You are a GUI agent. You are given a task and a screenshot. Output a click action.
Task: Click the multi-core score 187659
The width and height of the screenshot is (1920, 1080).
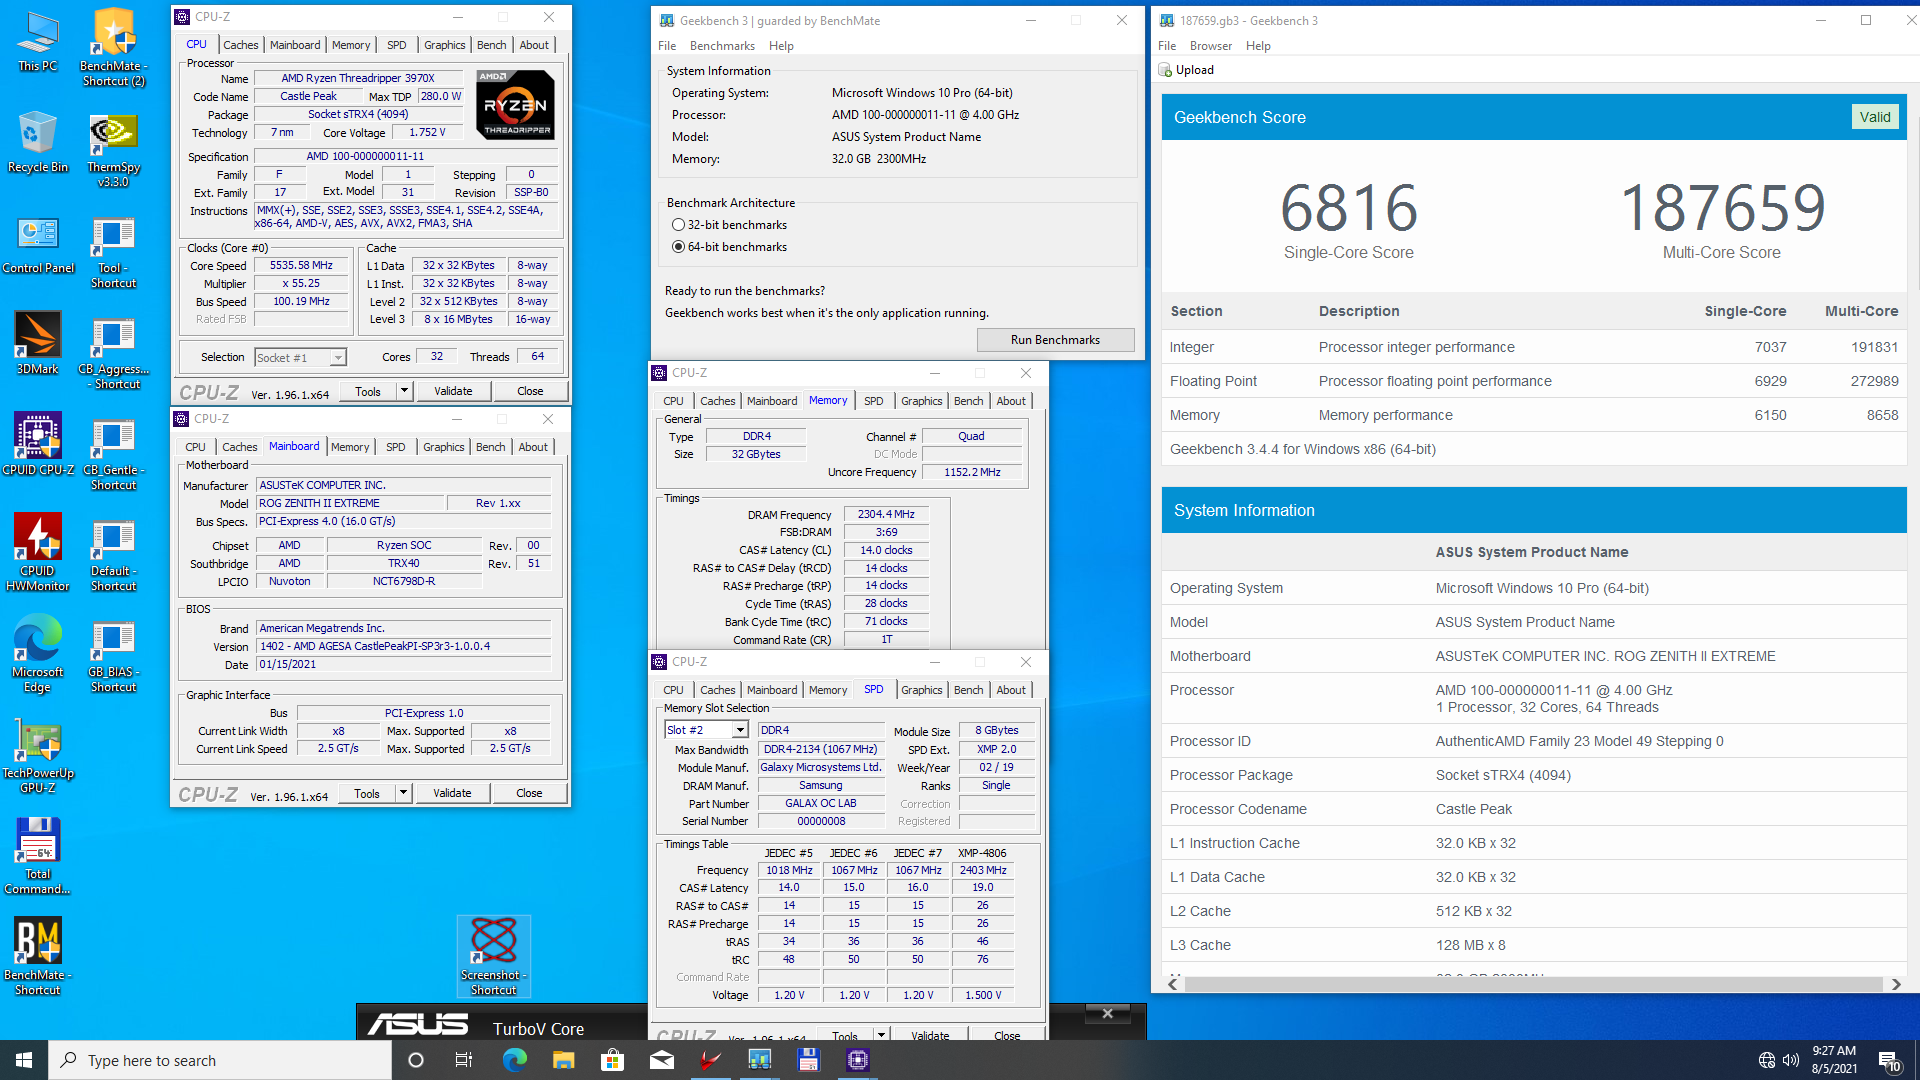[x=1722, y=208]
